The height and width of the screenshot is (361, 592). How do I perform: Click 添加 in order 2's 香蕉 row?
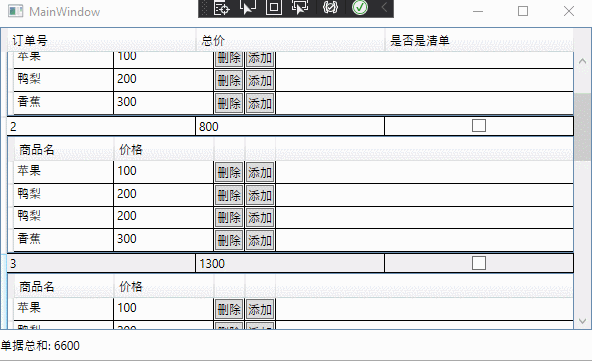pos(260,240)
